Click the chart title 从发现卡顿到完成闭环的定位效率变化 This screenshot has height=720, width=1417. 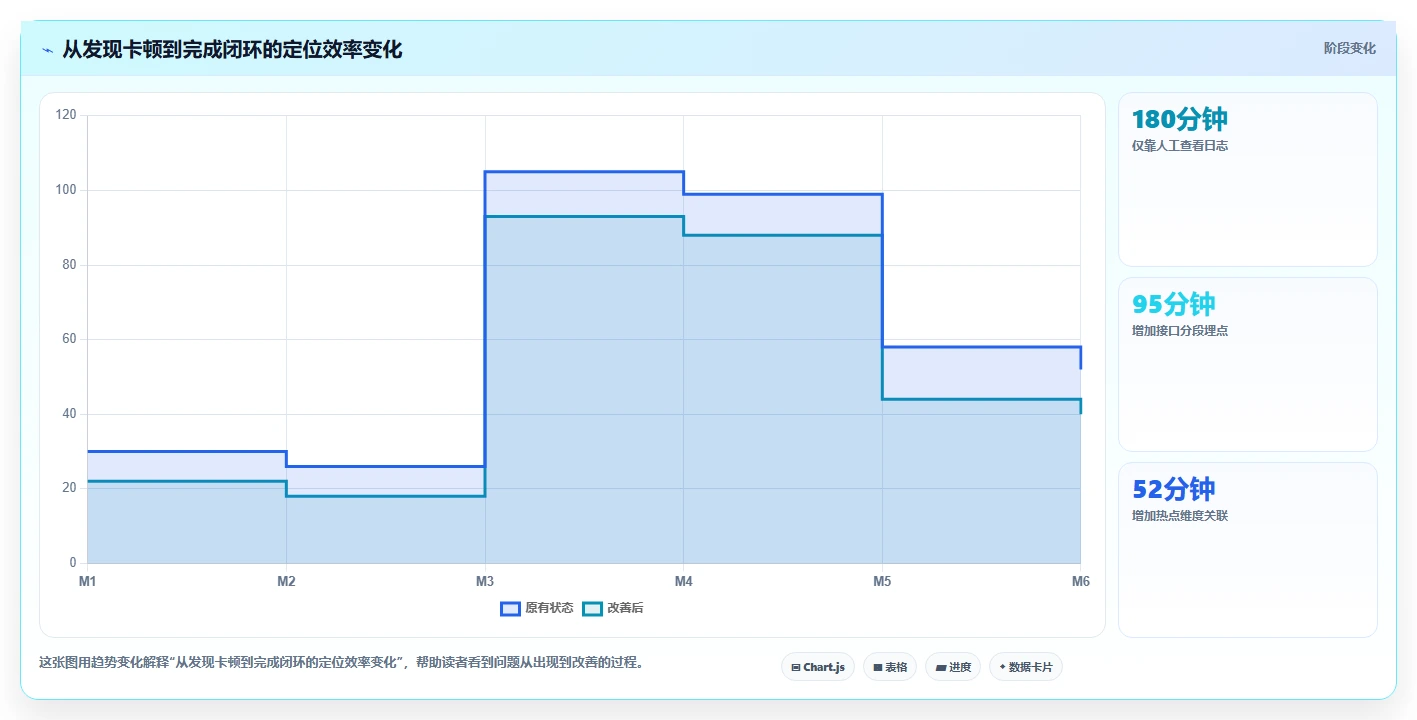(x=232, y=49)
